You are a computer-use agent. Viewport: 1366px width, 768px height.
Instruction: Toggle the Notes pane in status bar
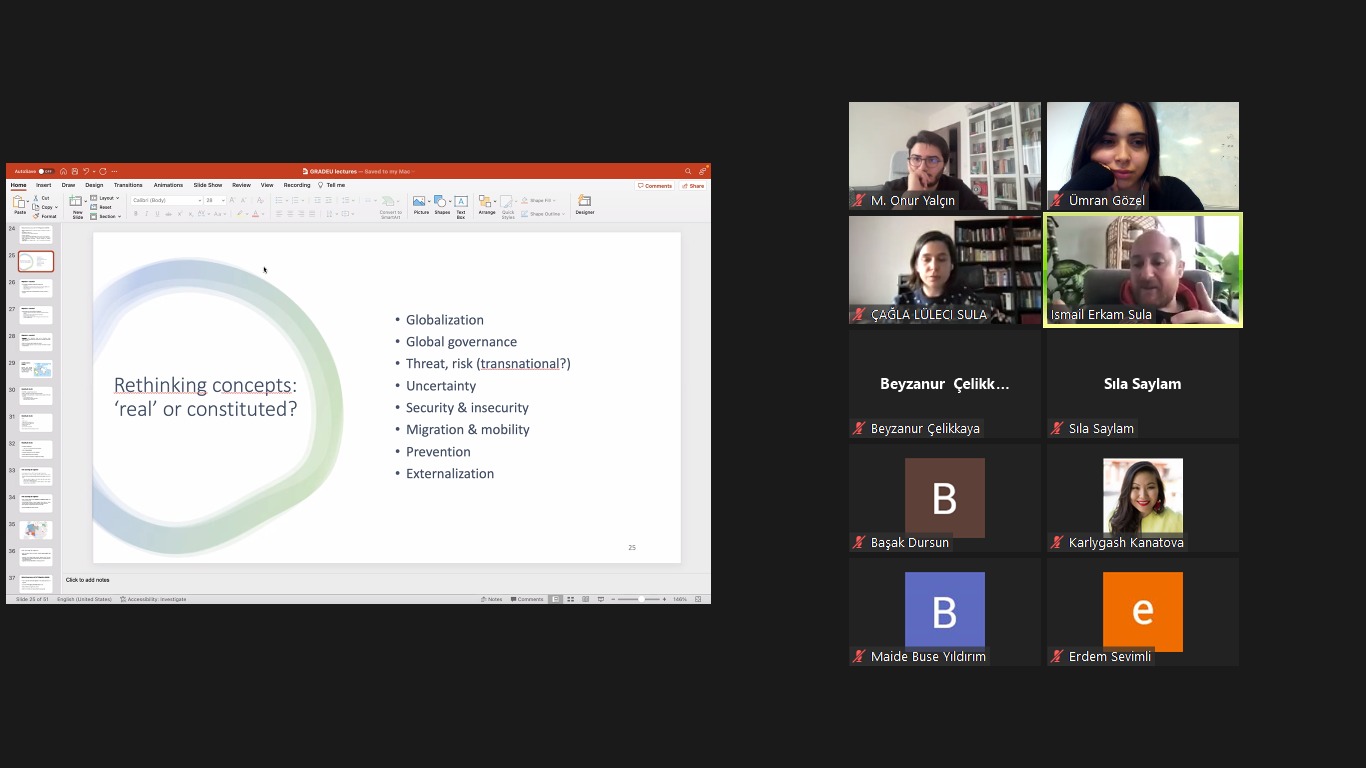coord(491,599)
